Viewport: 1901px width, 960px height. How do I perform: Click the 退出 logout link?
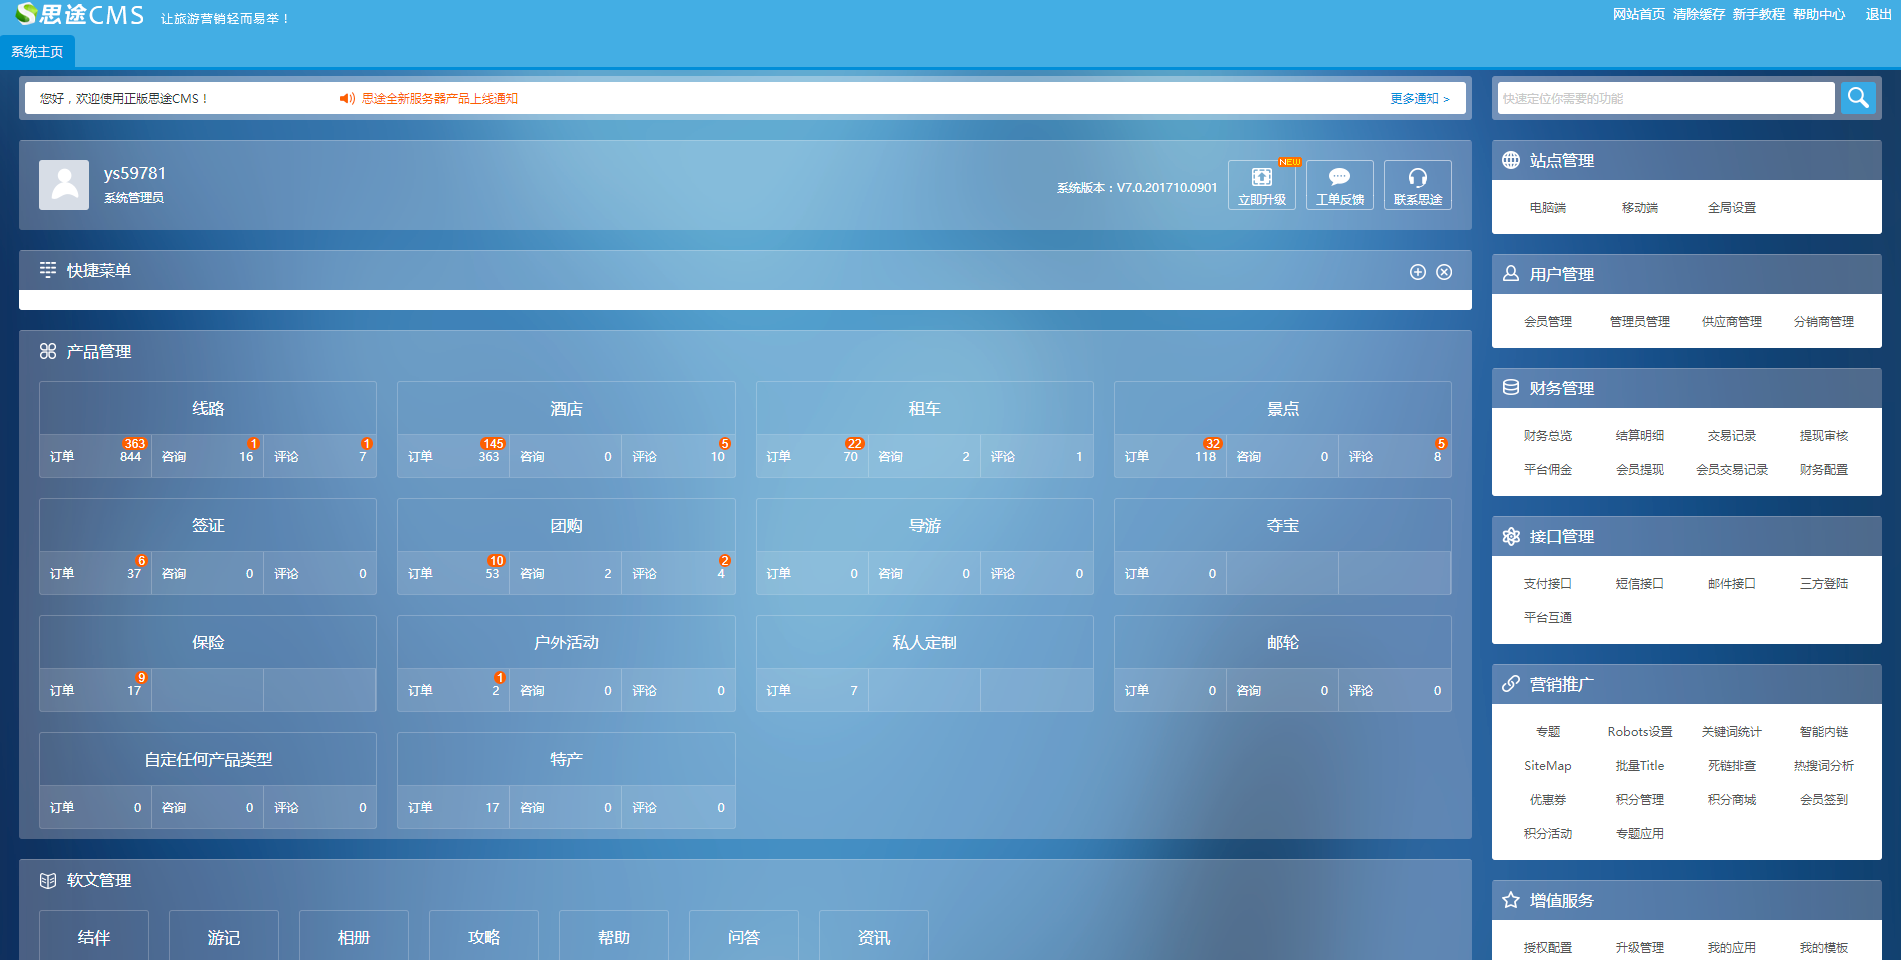point(1878,14)
